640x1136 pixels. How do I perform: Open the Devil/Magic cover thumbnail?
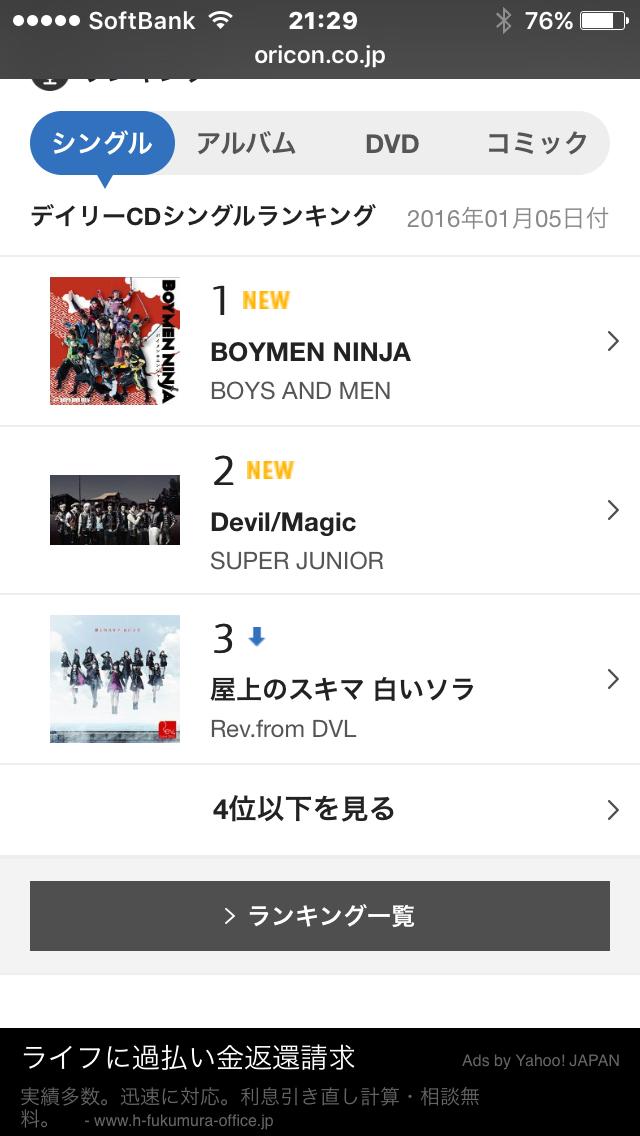tap(115, 510)
